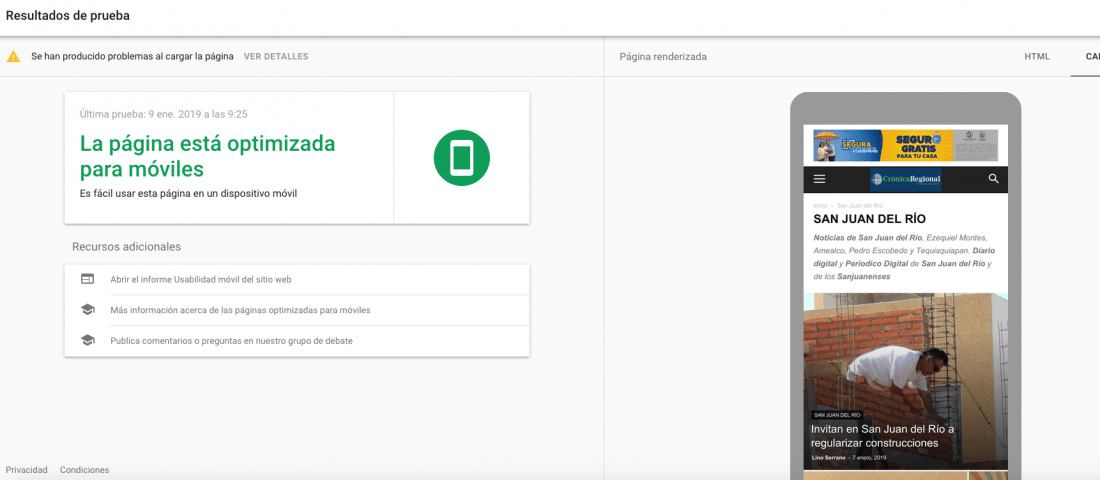This screenshot has width=1100, height=480.
Task: Click the Es fácil usar esta página text
Action: (x=189, y=193)
